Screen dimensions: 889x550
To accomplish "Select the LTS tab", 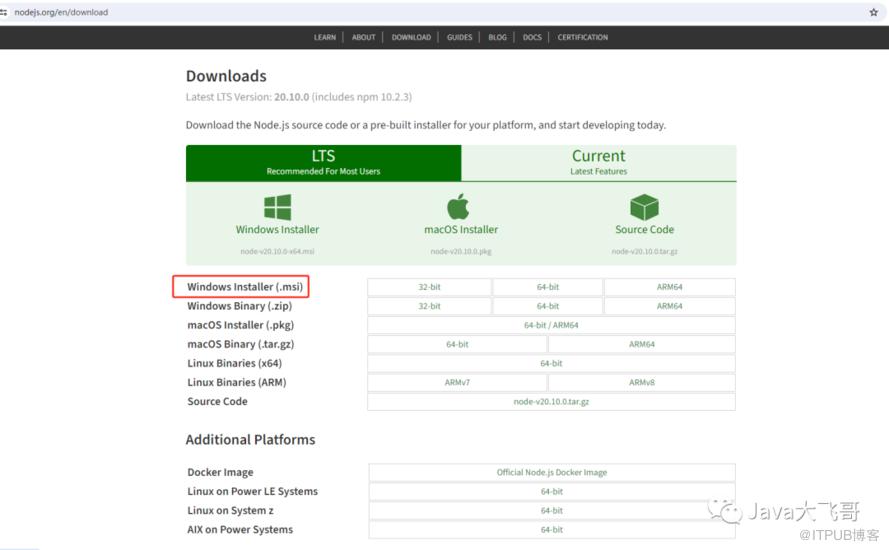I will (323, 162).
